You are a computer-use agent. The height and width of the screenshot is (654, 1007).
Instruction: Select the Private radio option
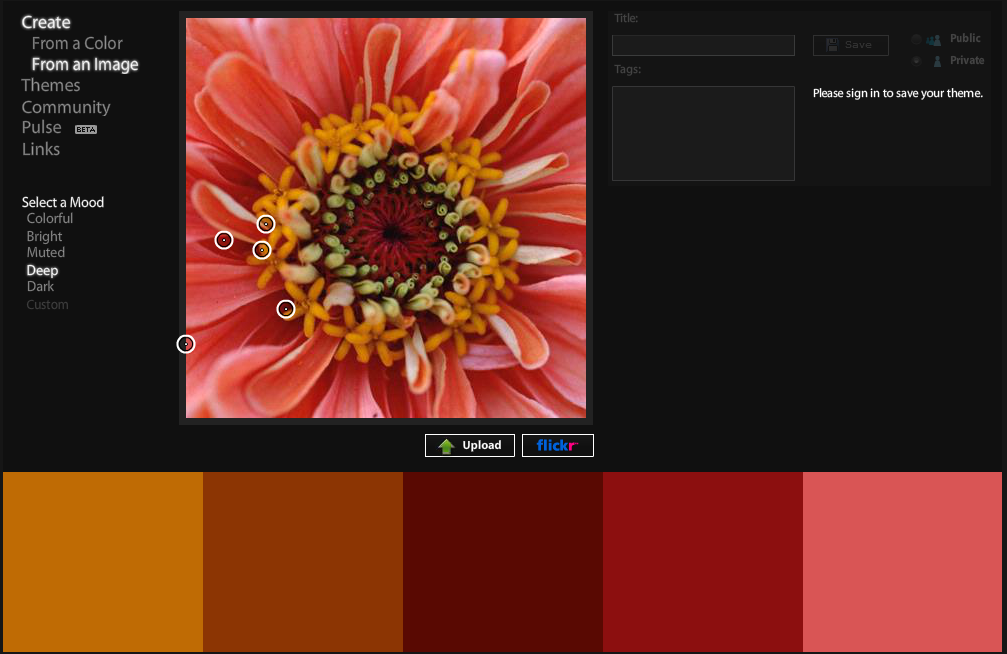pos(916,61)
